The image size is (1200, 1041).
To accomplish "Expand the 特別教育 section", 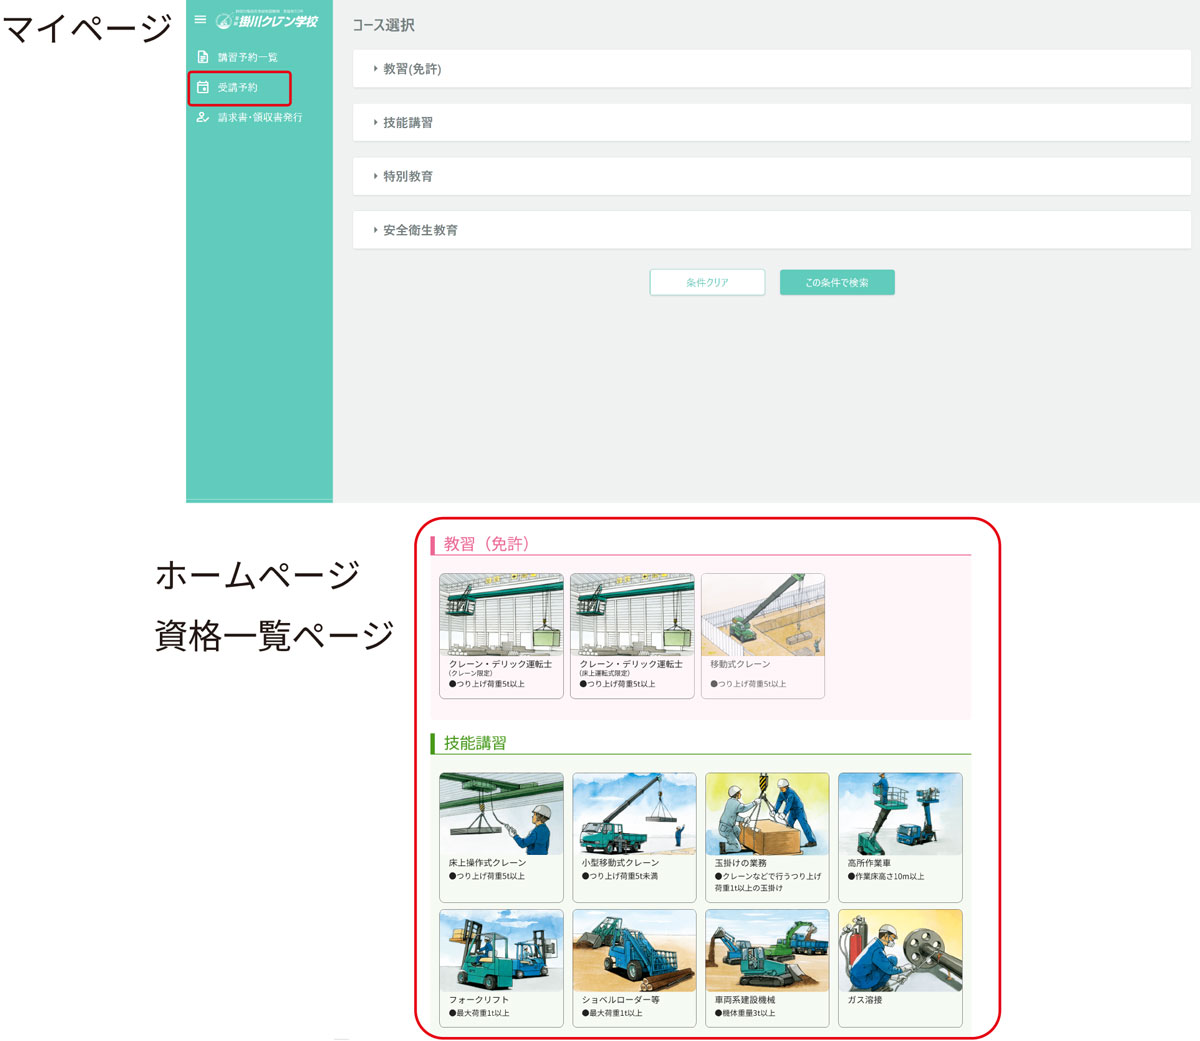I will point(770,176).
